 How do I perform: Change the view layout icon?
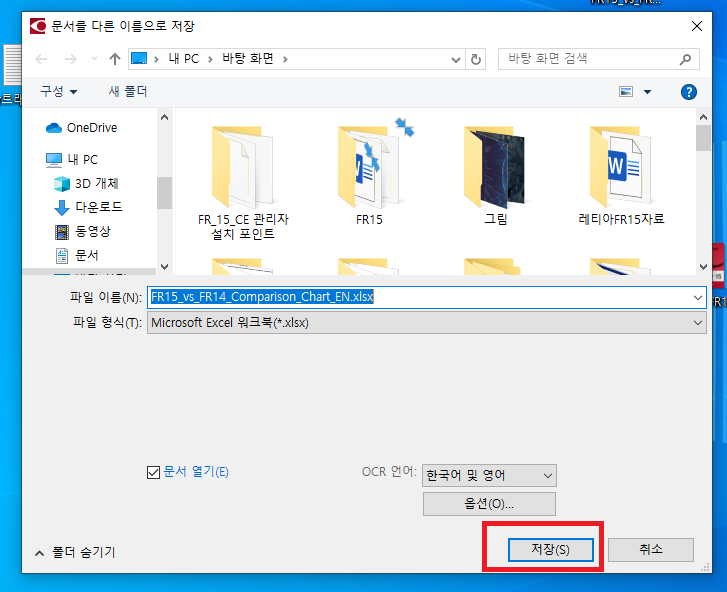coord(626,92)
